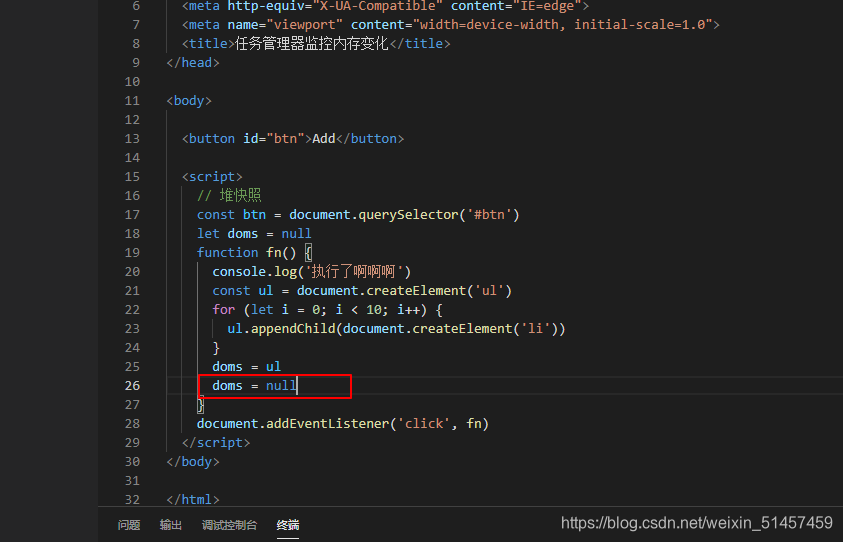
Task: Click the closing script tag
Action: 216,443
